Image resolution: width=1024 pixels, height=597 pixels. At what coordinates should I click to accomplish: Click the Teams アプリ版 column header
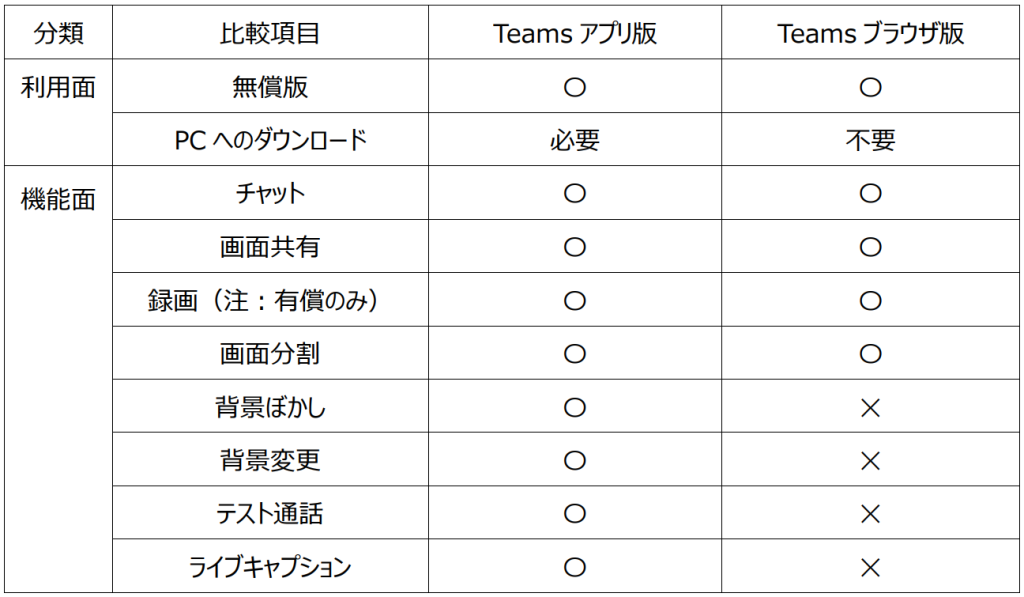(x=575, y=33)
